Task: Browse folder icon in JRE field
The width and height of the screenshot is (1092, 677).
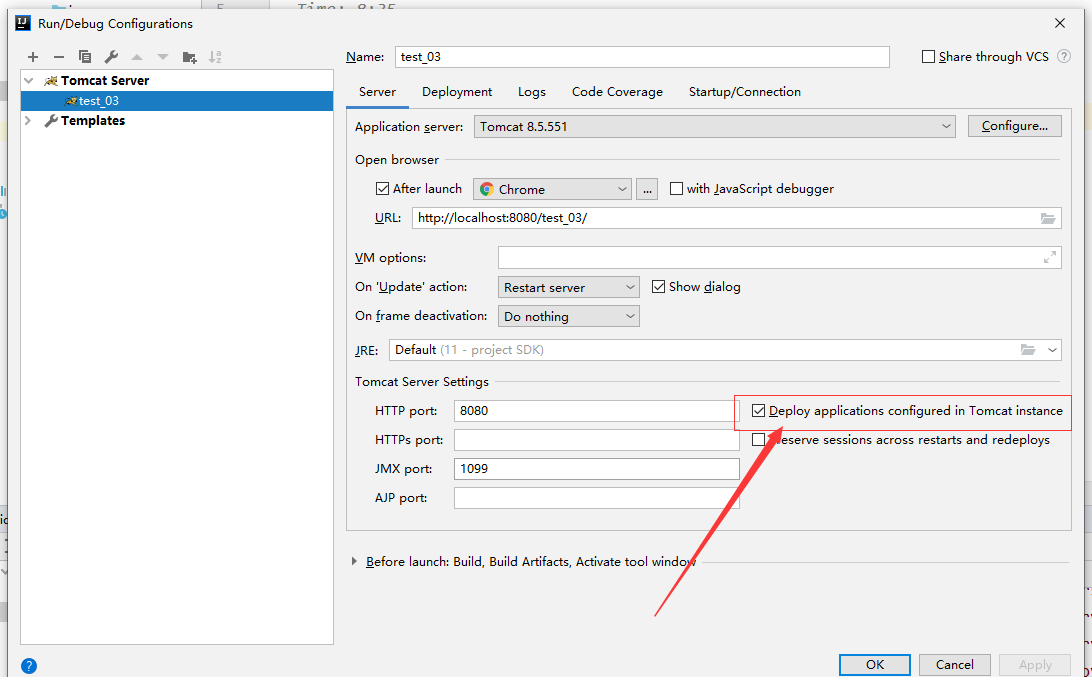Action: click(x=1028, y=350)
